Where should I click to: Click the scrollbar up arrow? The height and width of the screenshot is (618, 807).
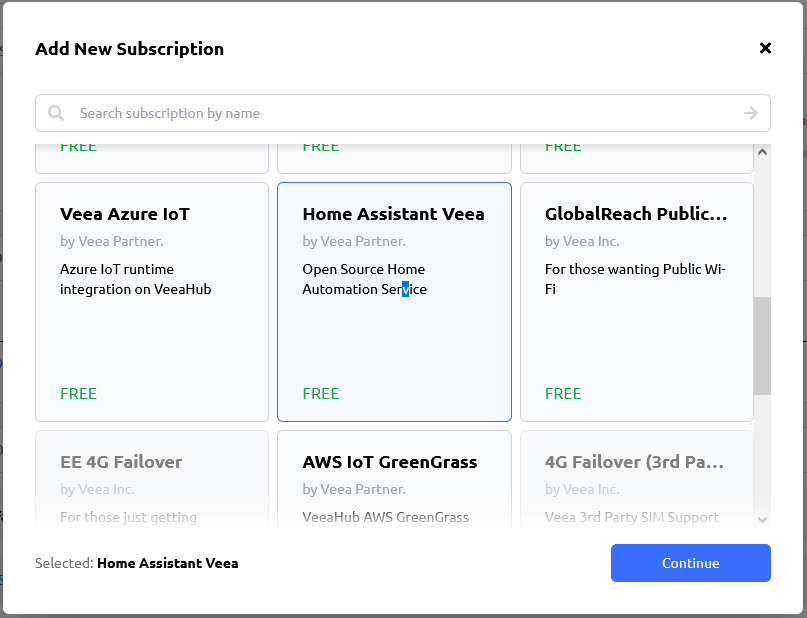(762, 152)
